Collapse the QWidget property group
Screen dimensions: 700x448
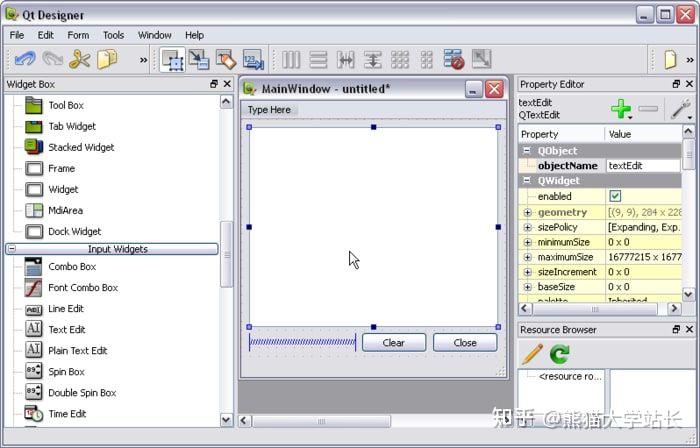pyautogui.click(x=527, y=180)
